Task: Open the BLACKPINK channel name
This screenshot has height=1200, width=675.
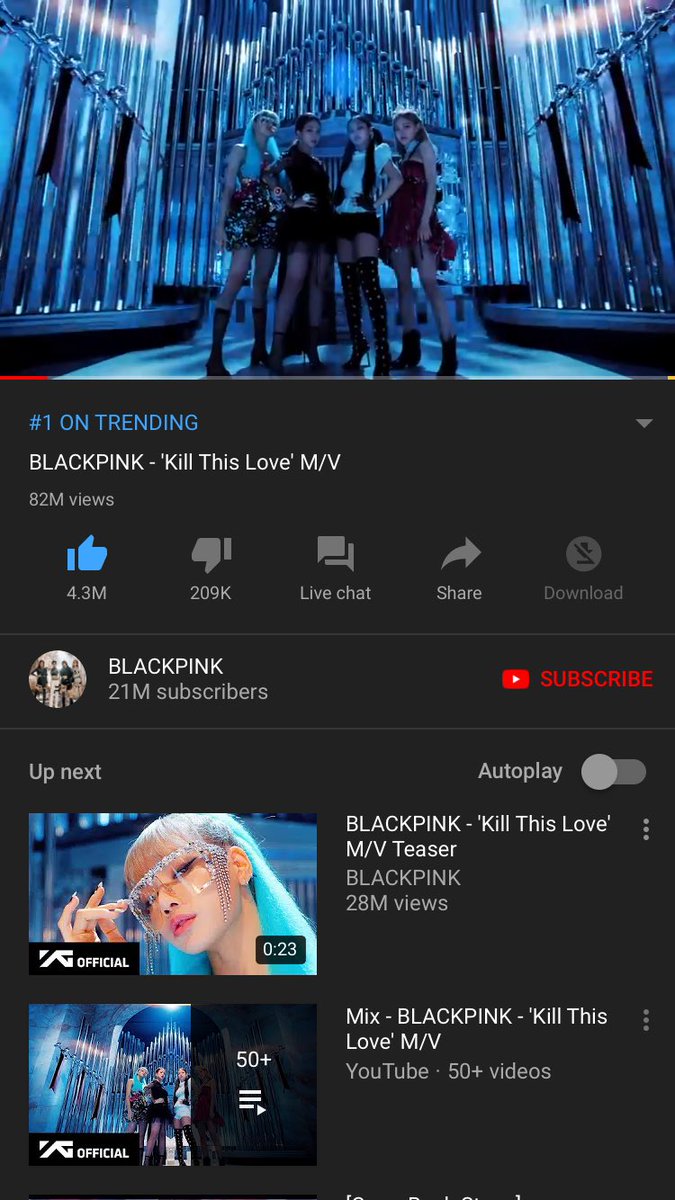Action: coord(165,666)
